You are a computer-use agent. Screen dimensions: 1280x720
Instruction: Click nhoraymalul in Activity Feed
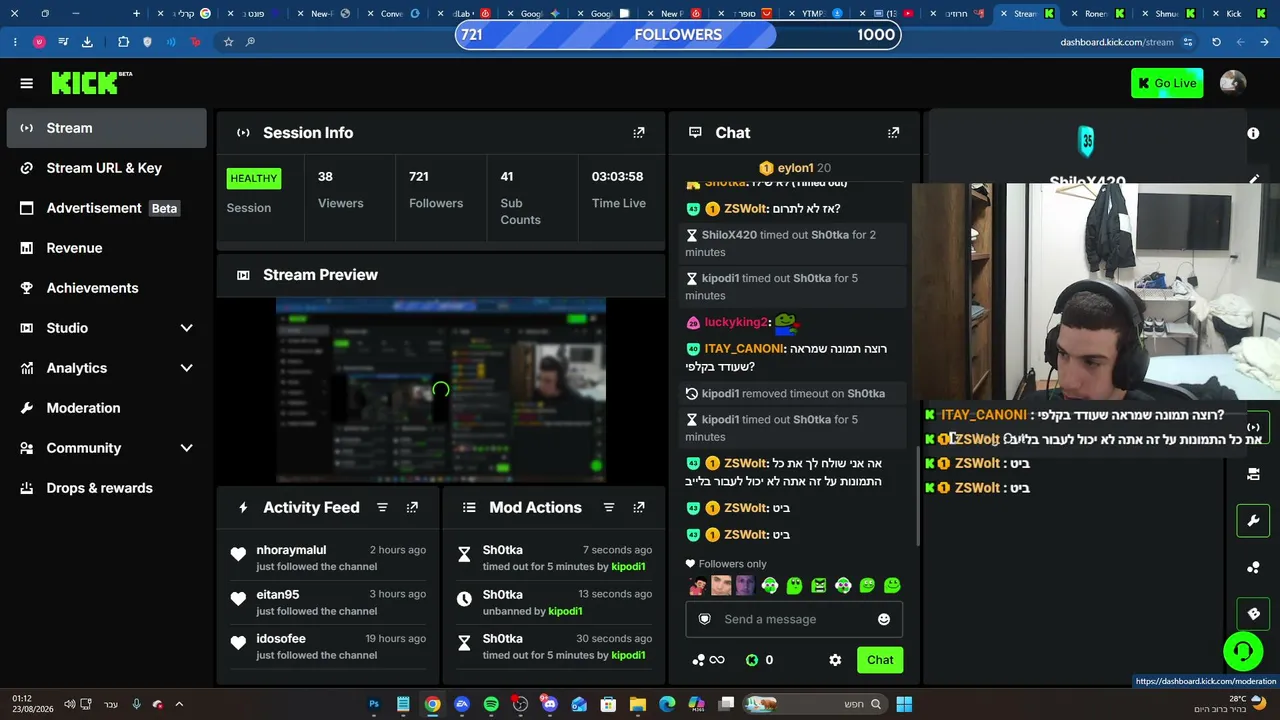[x=291, y=550]
